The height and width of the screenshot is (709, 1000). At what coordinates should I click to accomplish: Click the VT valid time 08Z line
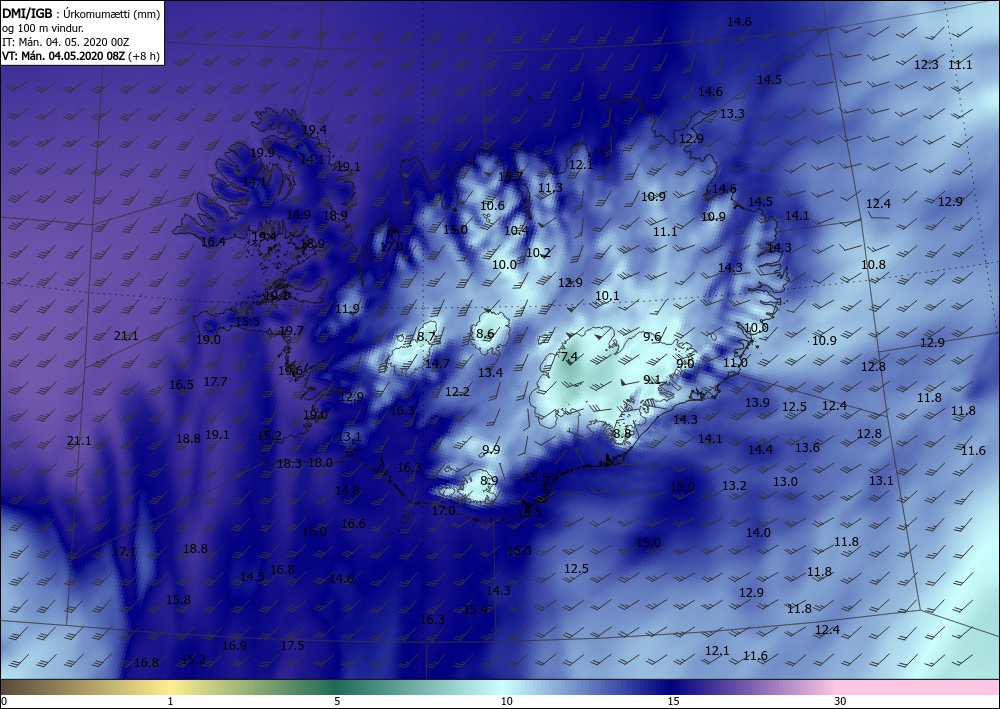[x=64, y=55]
